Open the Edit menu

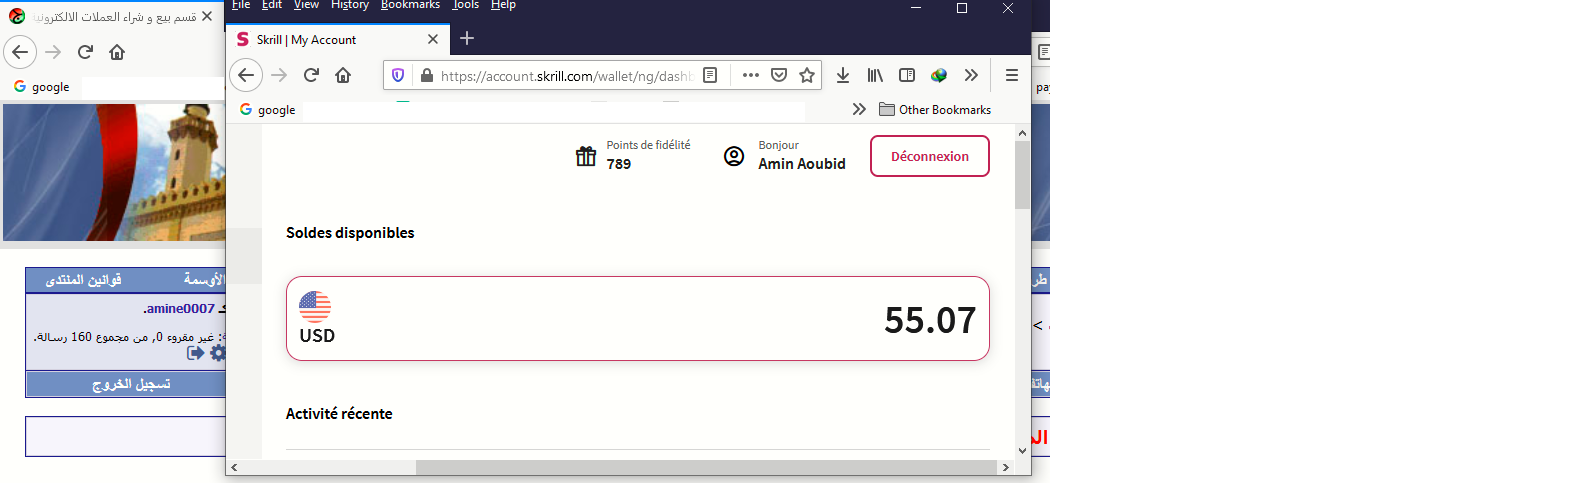pos(272,5)
